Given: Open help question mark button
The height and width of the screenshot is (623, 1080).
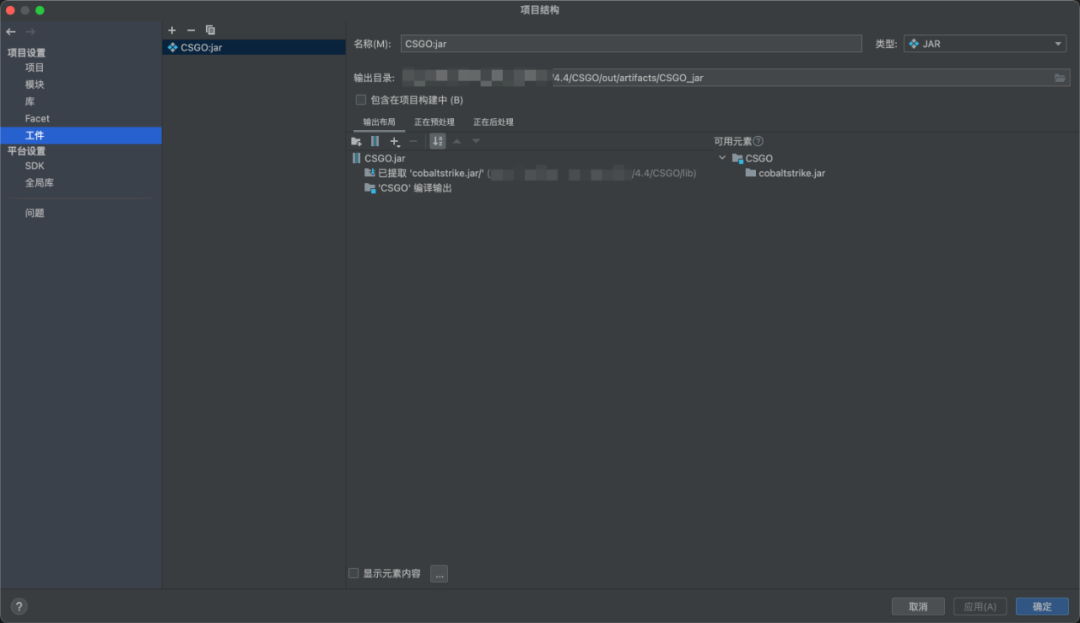Looking at the screenshot, I should 19,606.
